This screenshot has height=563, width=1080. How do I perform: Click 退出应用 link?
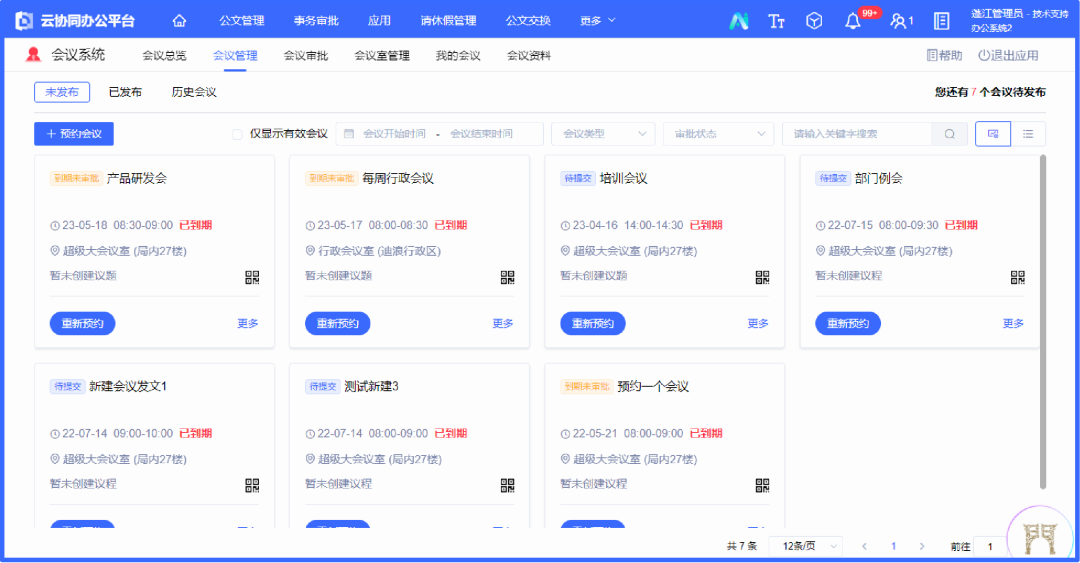tap(1008, 55)
